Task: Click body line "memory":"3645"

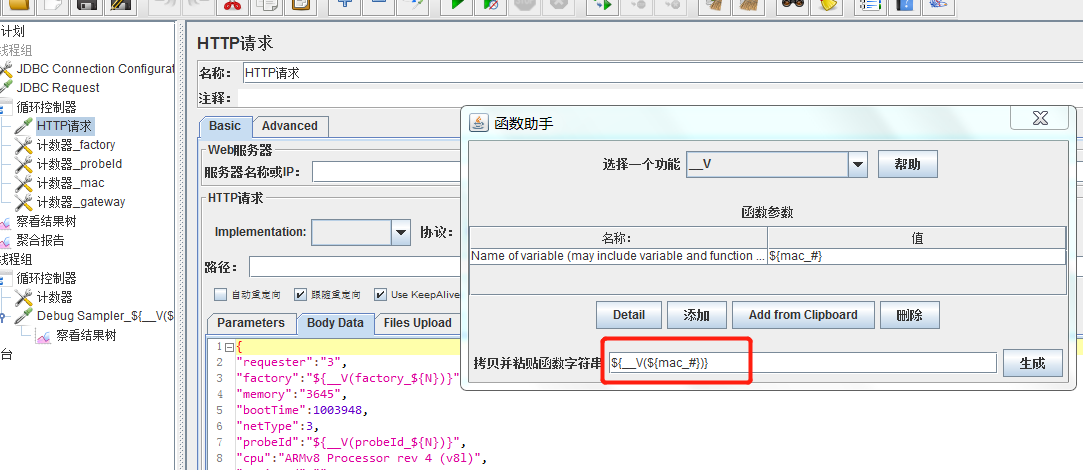Action: [x=291, y=394]
